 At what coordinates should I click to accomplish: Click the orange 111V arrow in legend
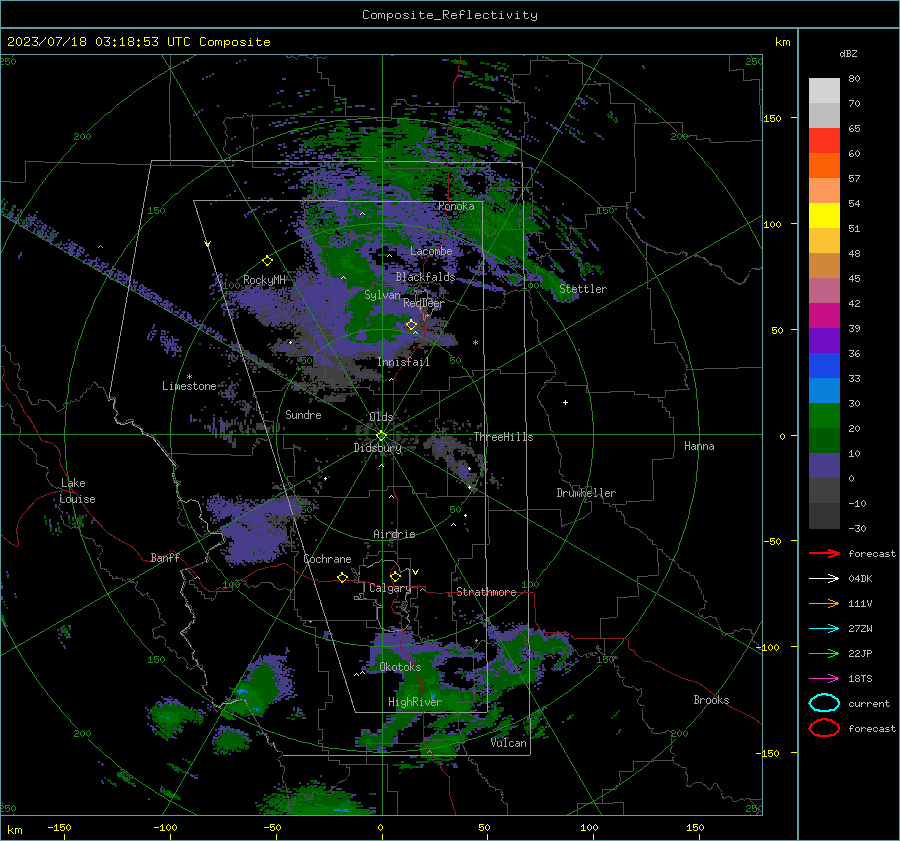(x=824, y=603)
